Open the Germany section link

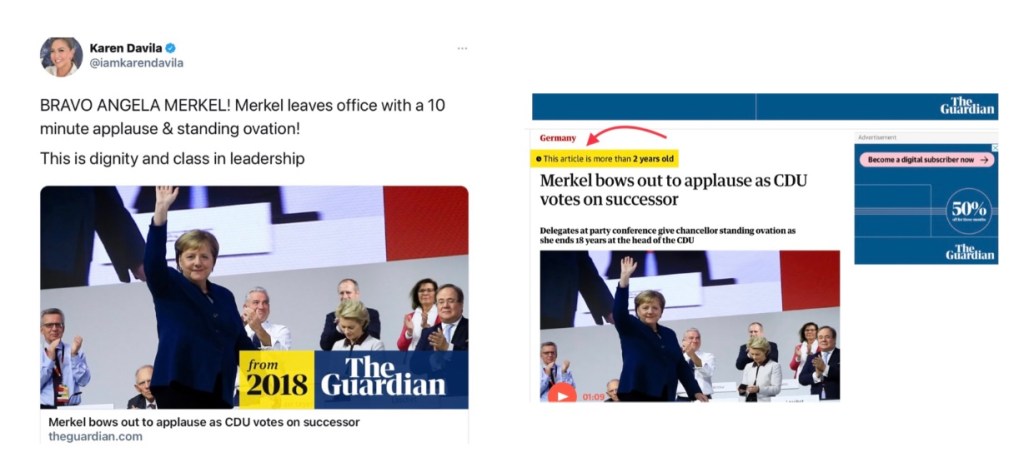[558, 138]
